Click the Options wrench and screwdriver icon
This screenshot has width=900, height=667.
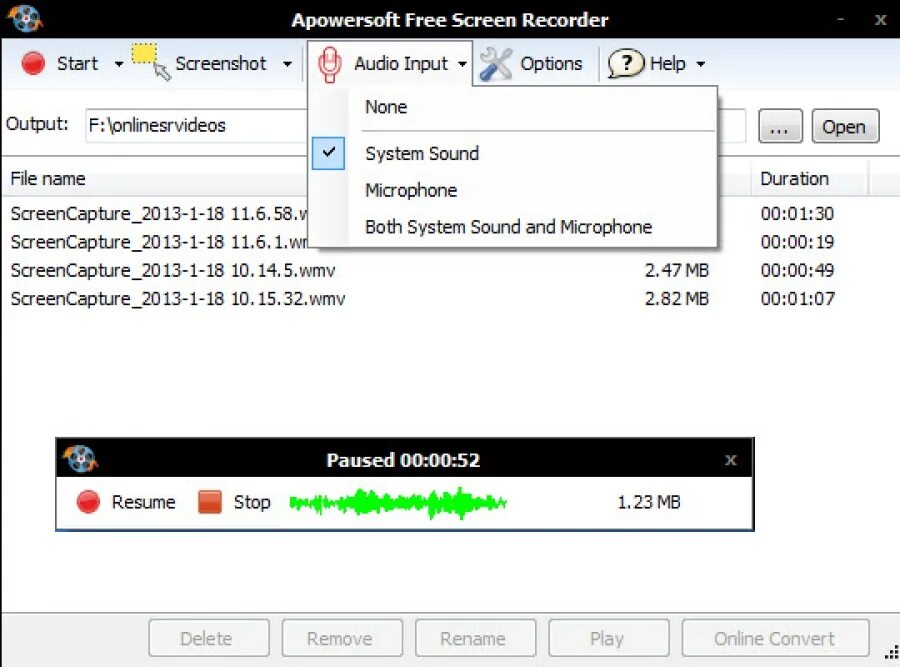[495, 64]
